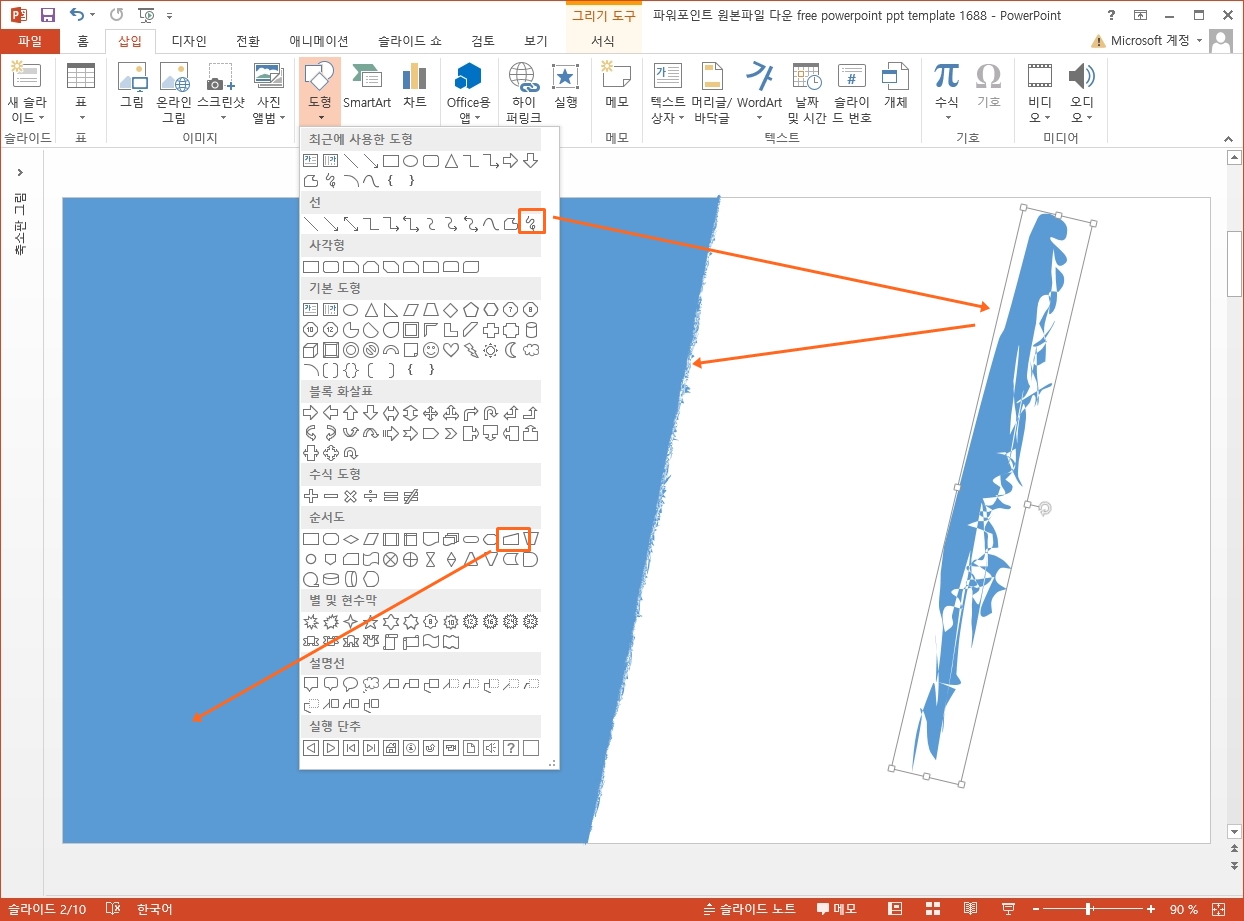Select the Flowchart Decision diamond shape
Screen dimensions: 1244x921
click(x=351, y=540)
